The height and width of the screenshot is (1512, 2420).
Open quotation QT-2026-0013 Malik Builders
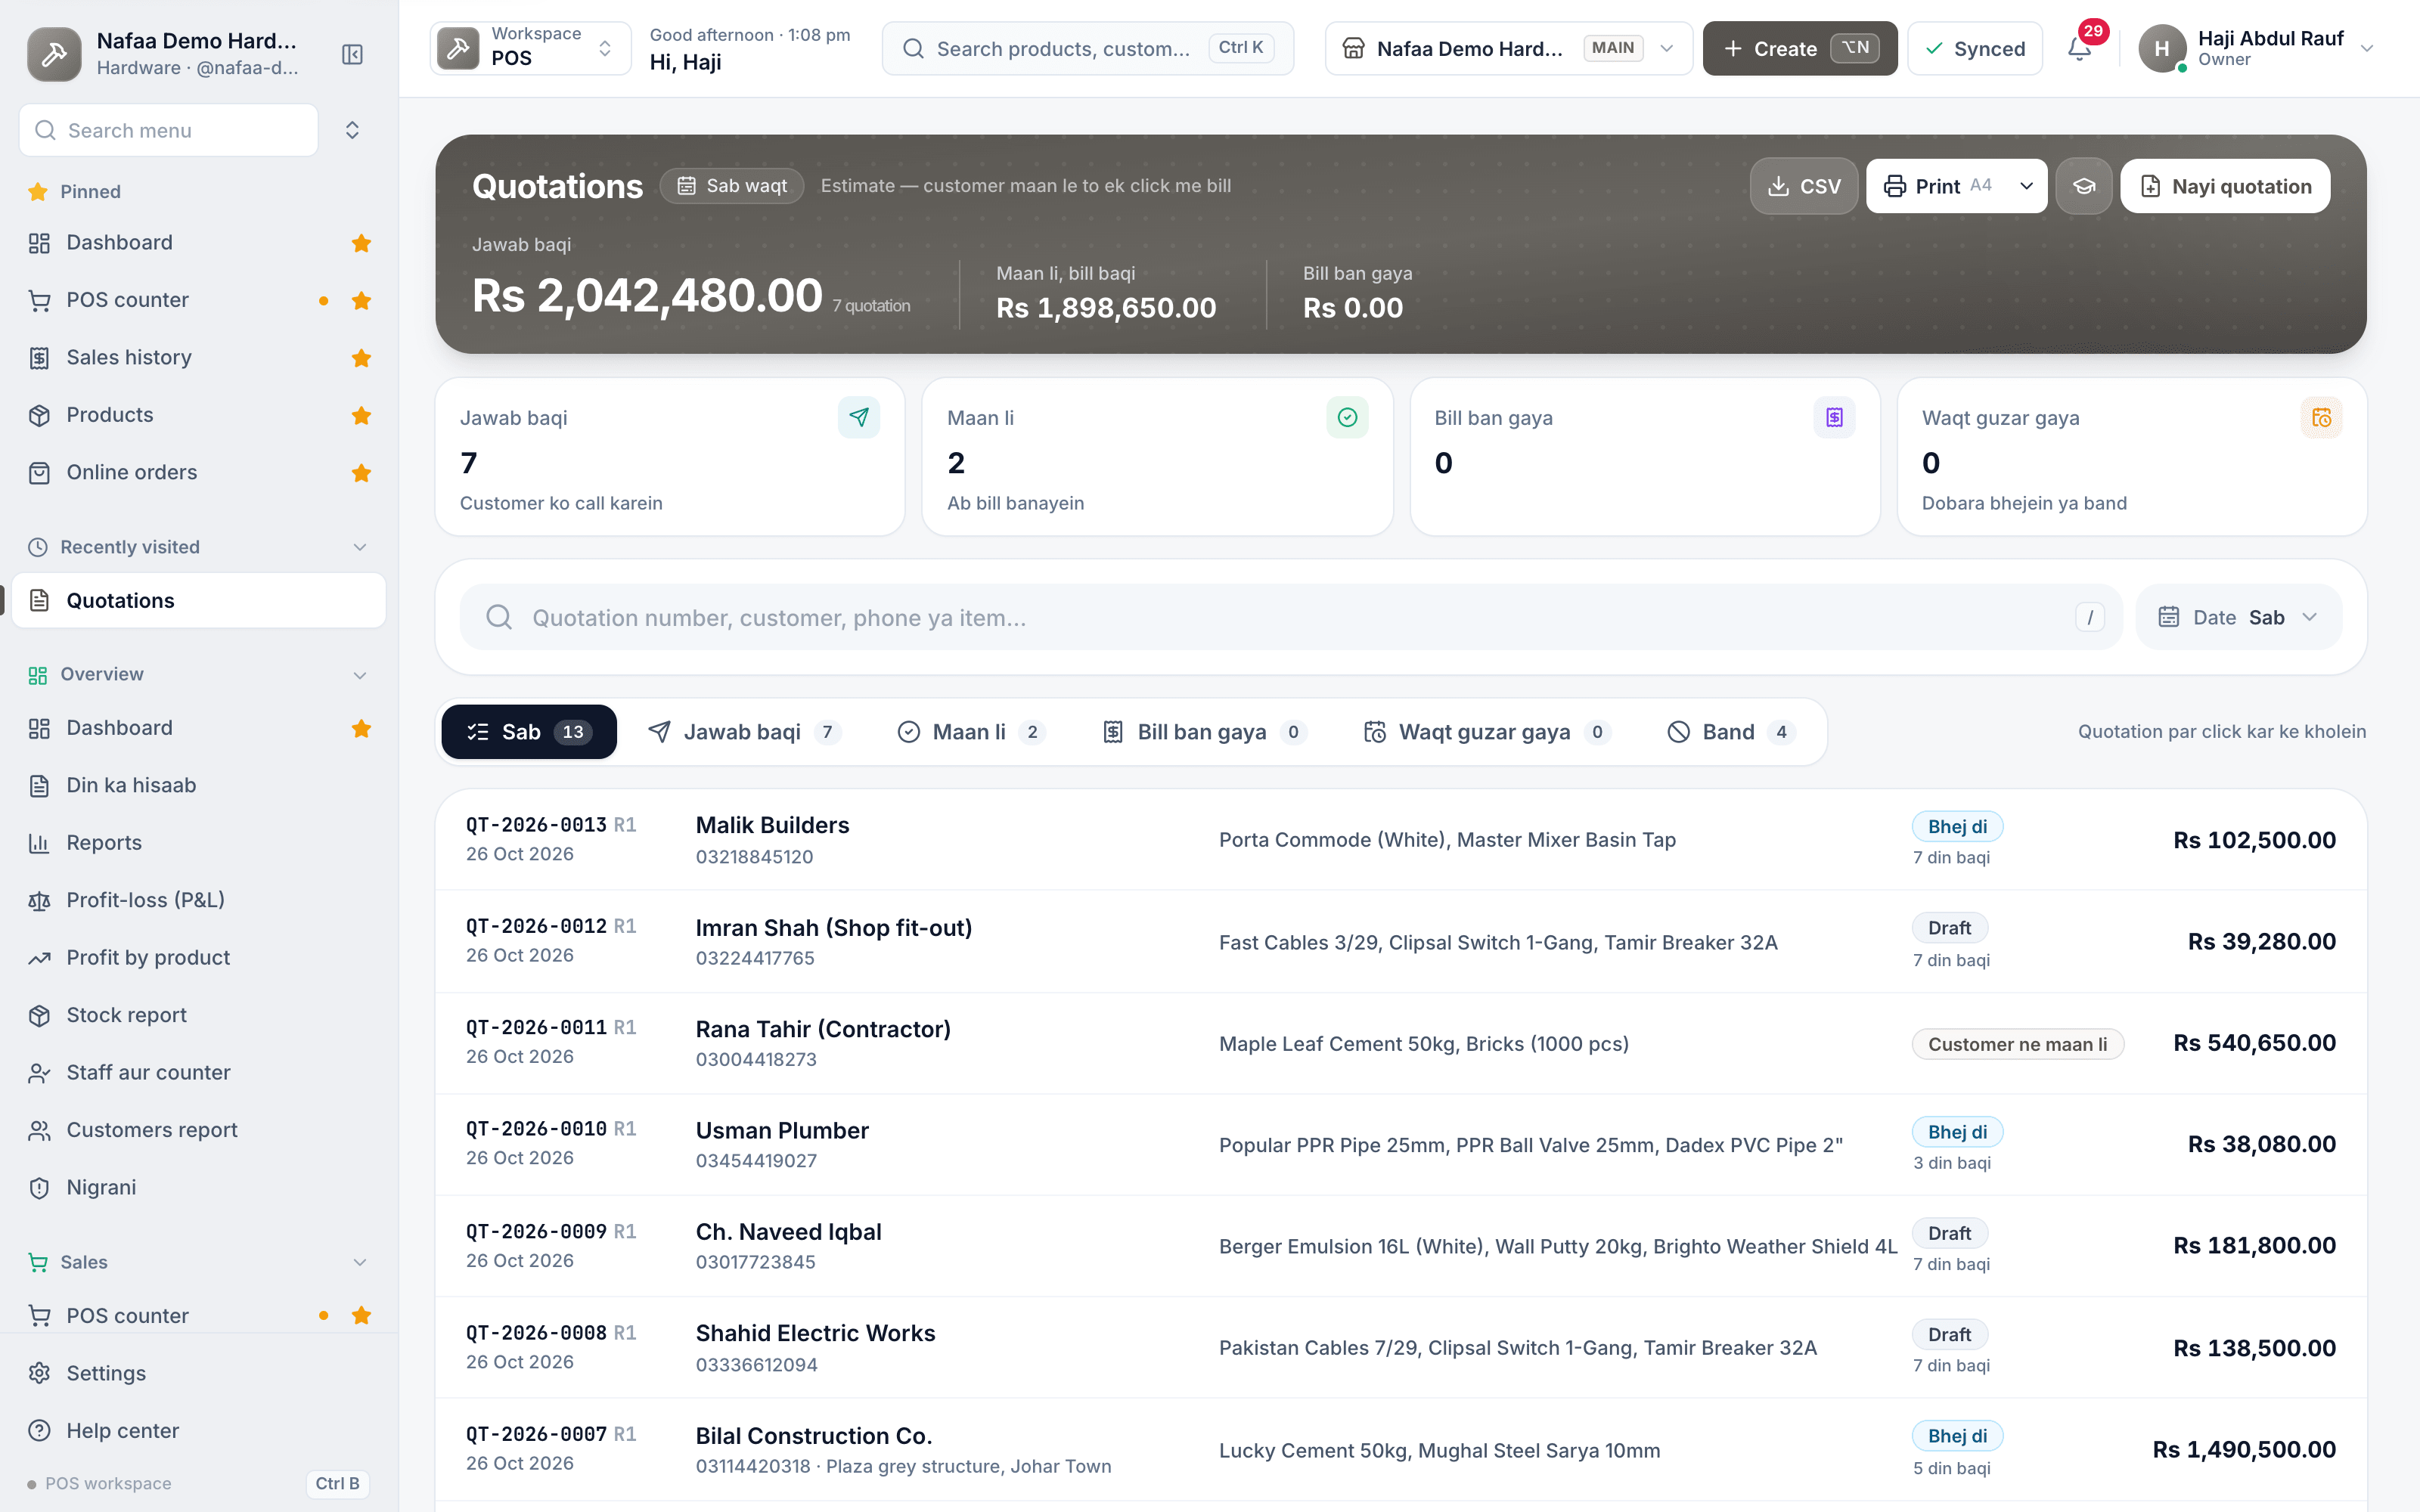[x=1400, y=840]
